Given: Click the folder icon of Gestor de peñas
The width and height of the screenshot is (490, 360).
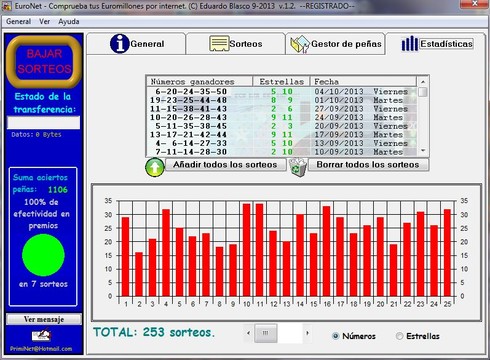Looking at the screenshot, I should click(x=300, y=44).
